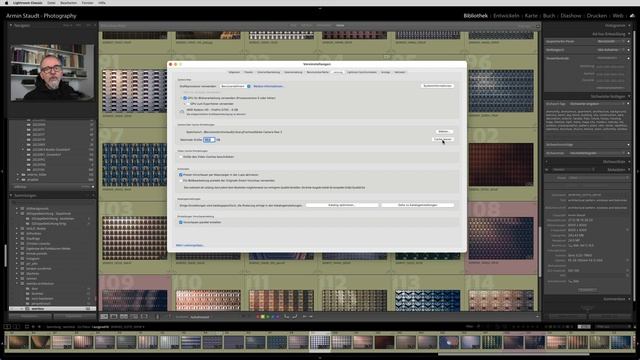This screenshot has width=640, height=360.
Task: Enable GPU für Bildverarbeitung verwenden checkbox
Action: click(x=184, y=98)
